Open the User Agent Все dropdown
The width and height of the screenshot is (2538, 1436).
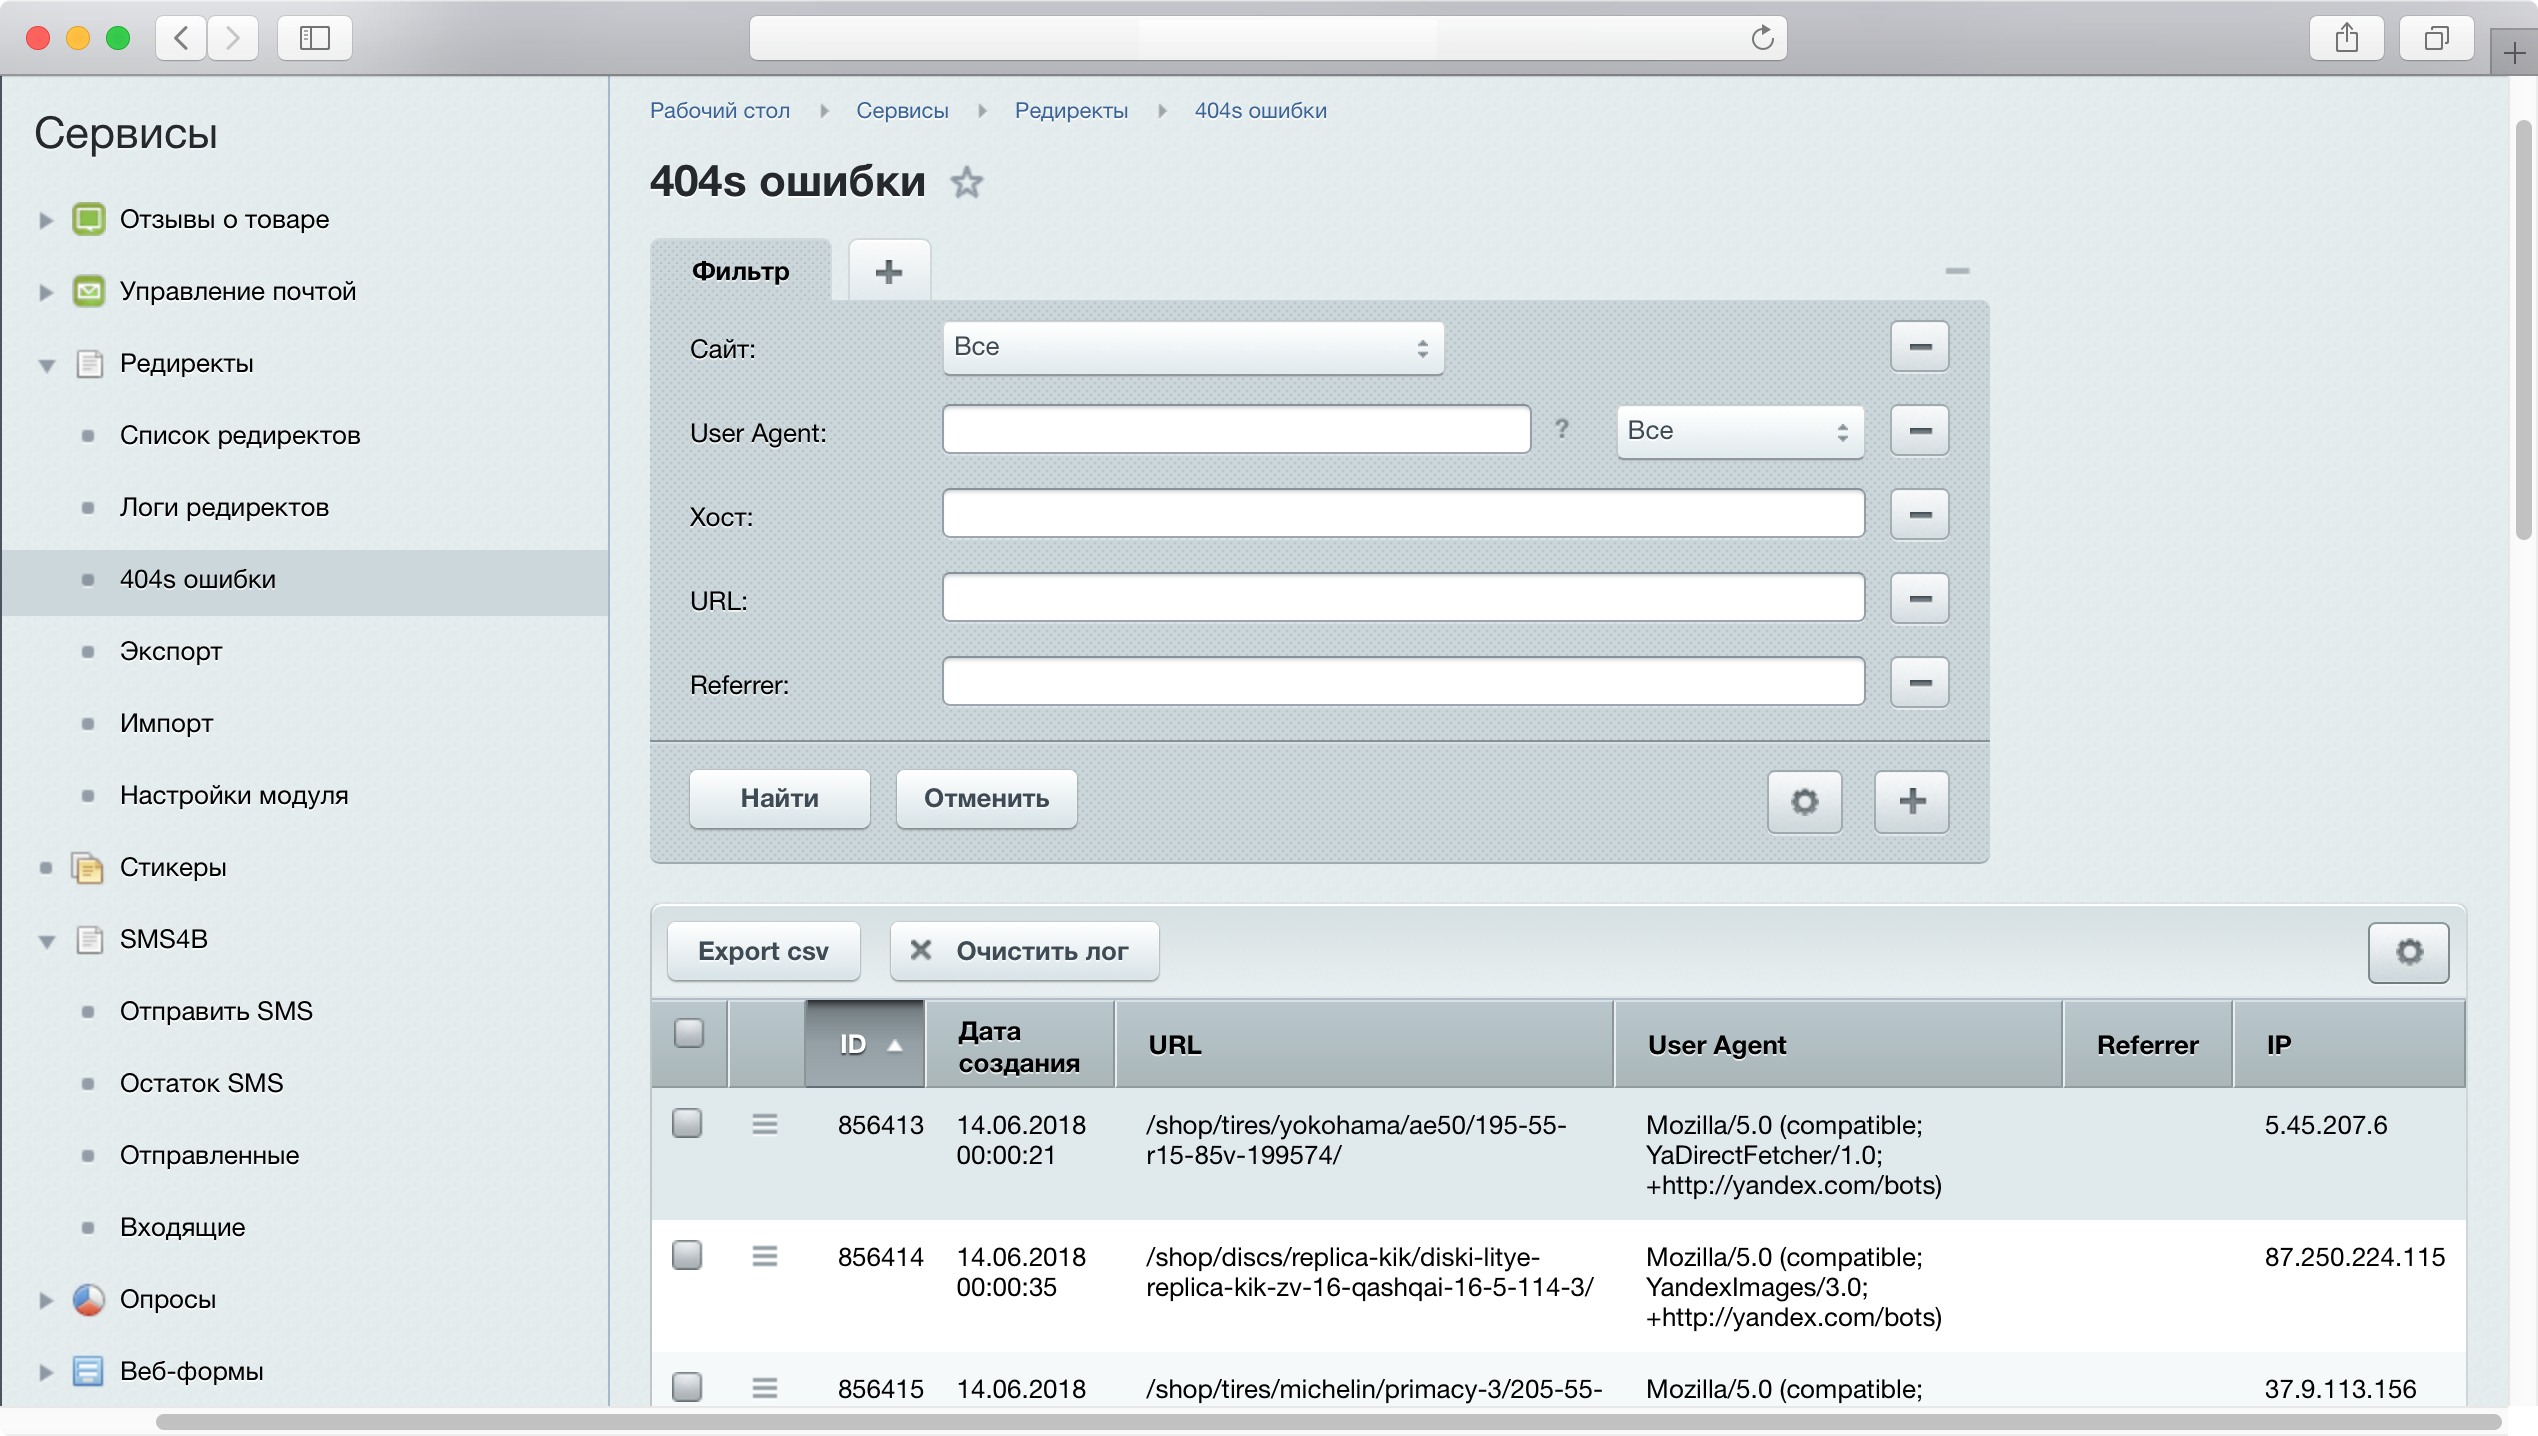pos(1739,431)
